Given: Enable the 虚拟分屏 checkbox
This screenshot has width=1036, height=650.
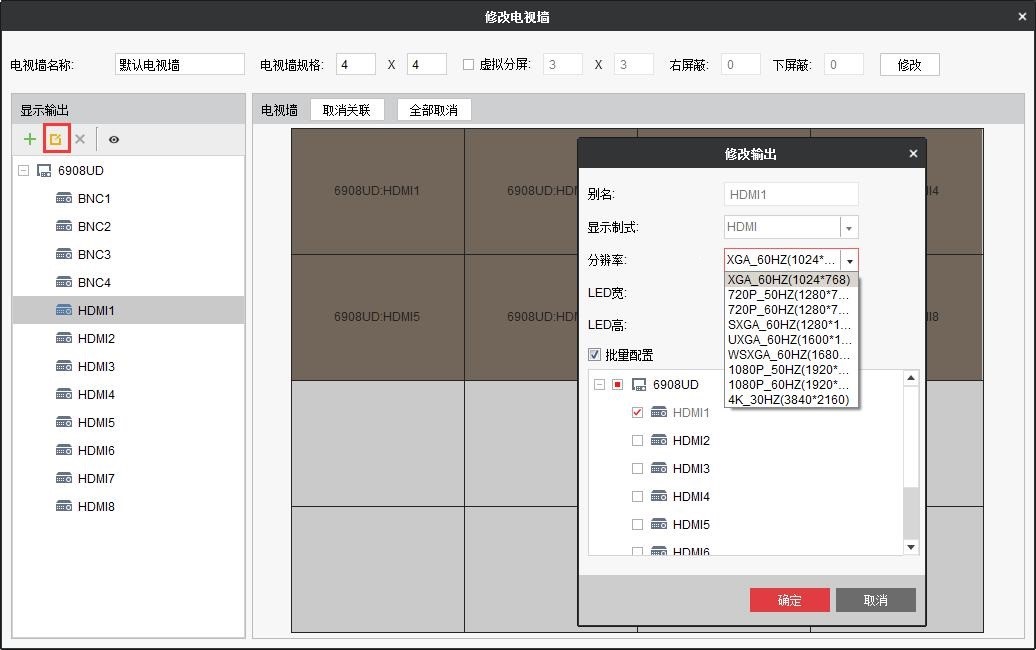Looking at the screenshot, I should pos(468,65).
